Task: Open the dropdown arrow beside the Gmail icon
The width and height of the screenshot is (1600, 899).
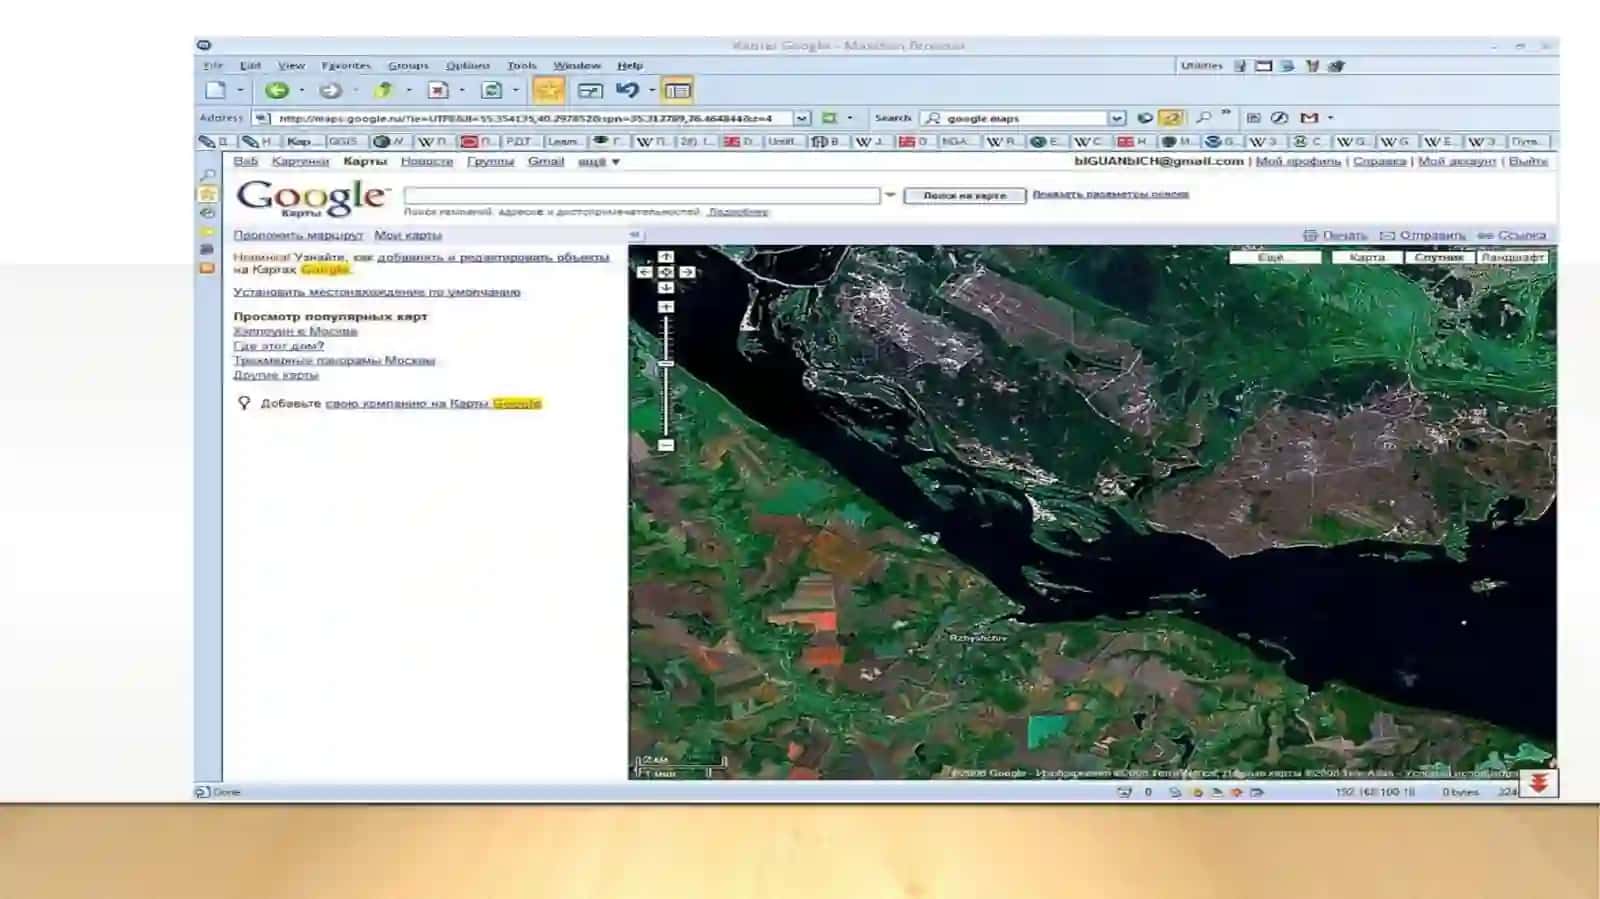Action: pos(1330,118)
